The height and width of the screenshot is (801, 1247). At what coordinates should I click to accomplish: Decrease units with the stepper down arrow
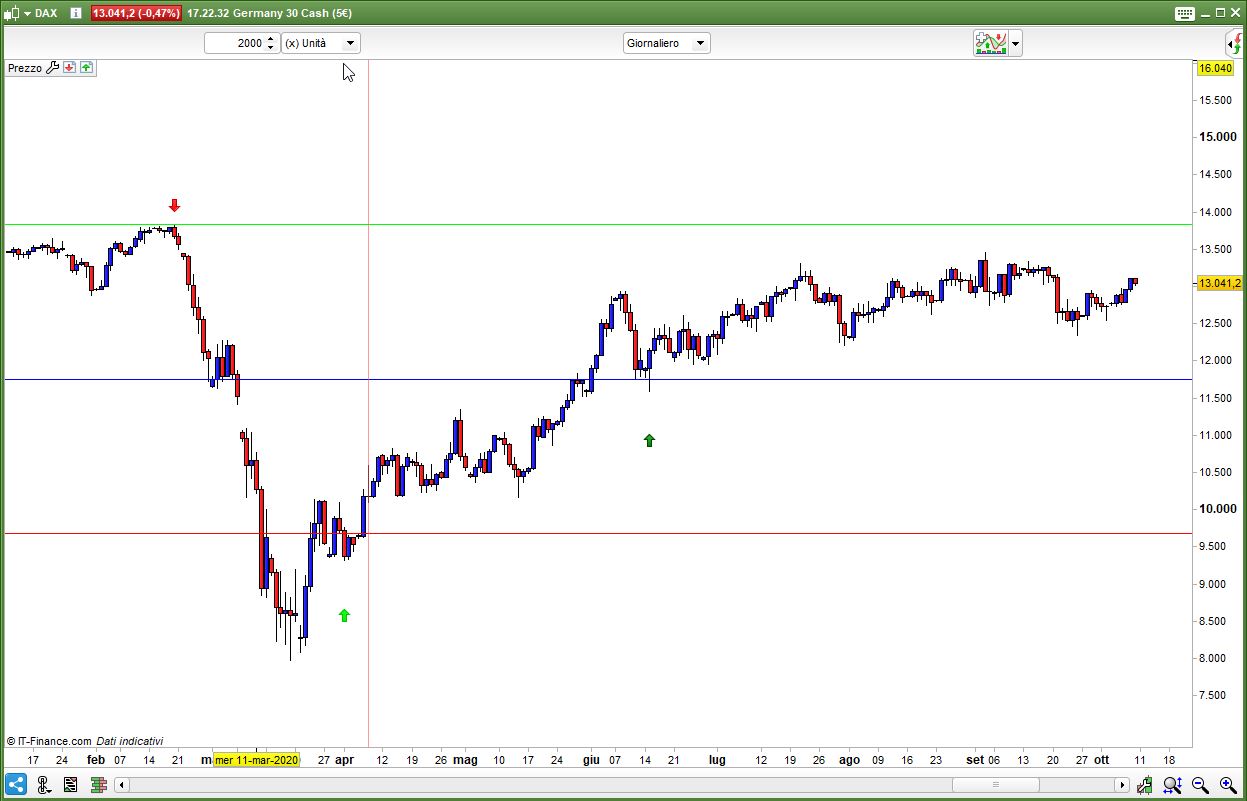[x=271, y=48]
